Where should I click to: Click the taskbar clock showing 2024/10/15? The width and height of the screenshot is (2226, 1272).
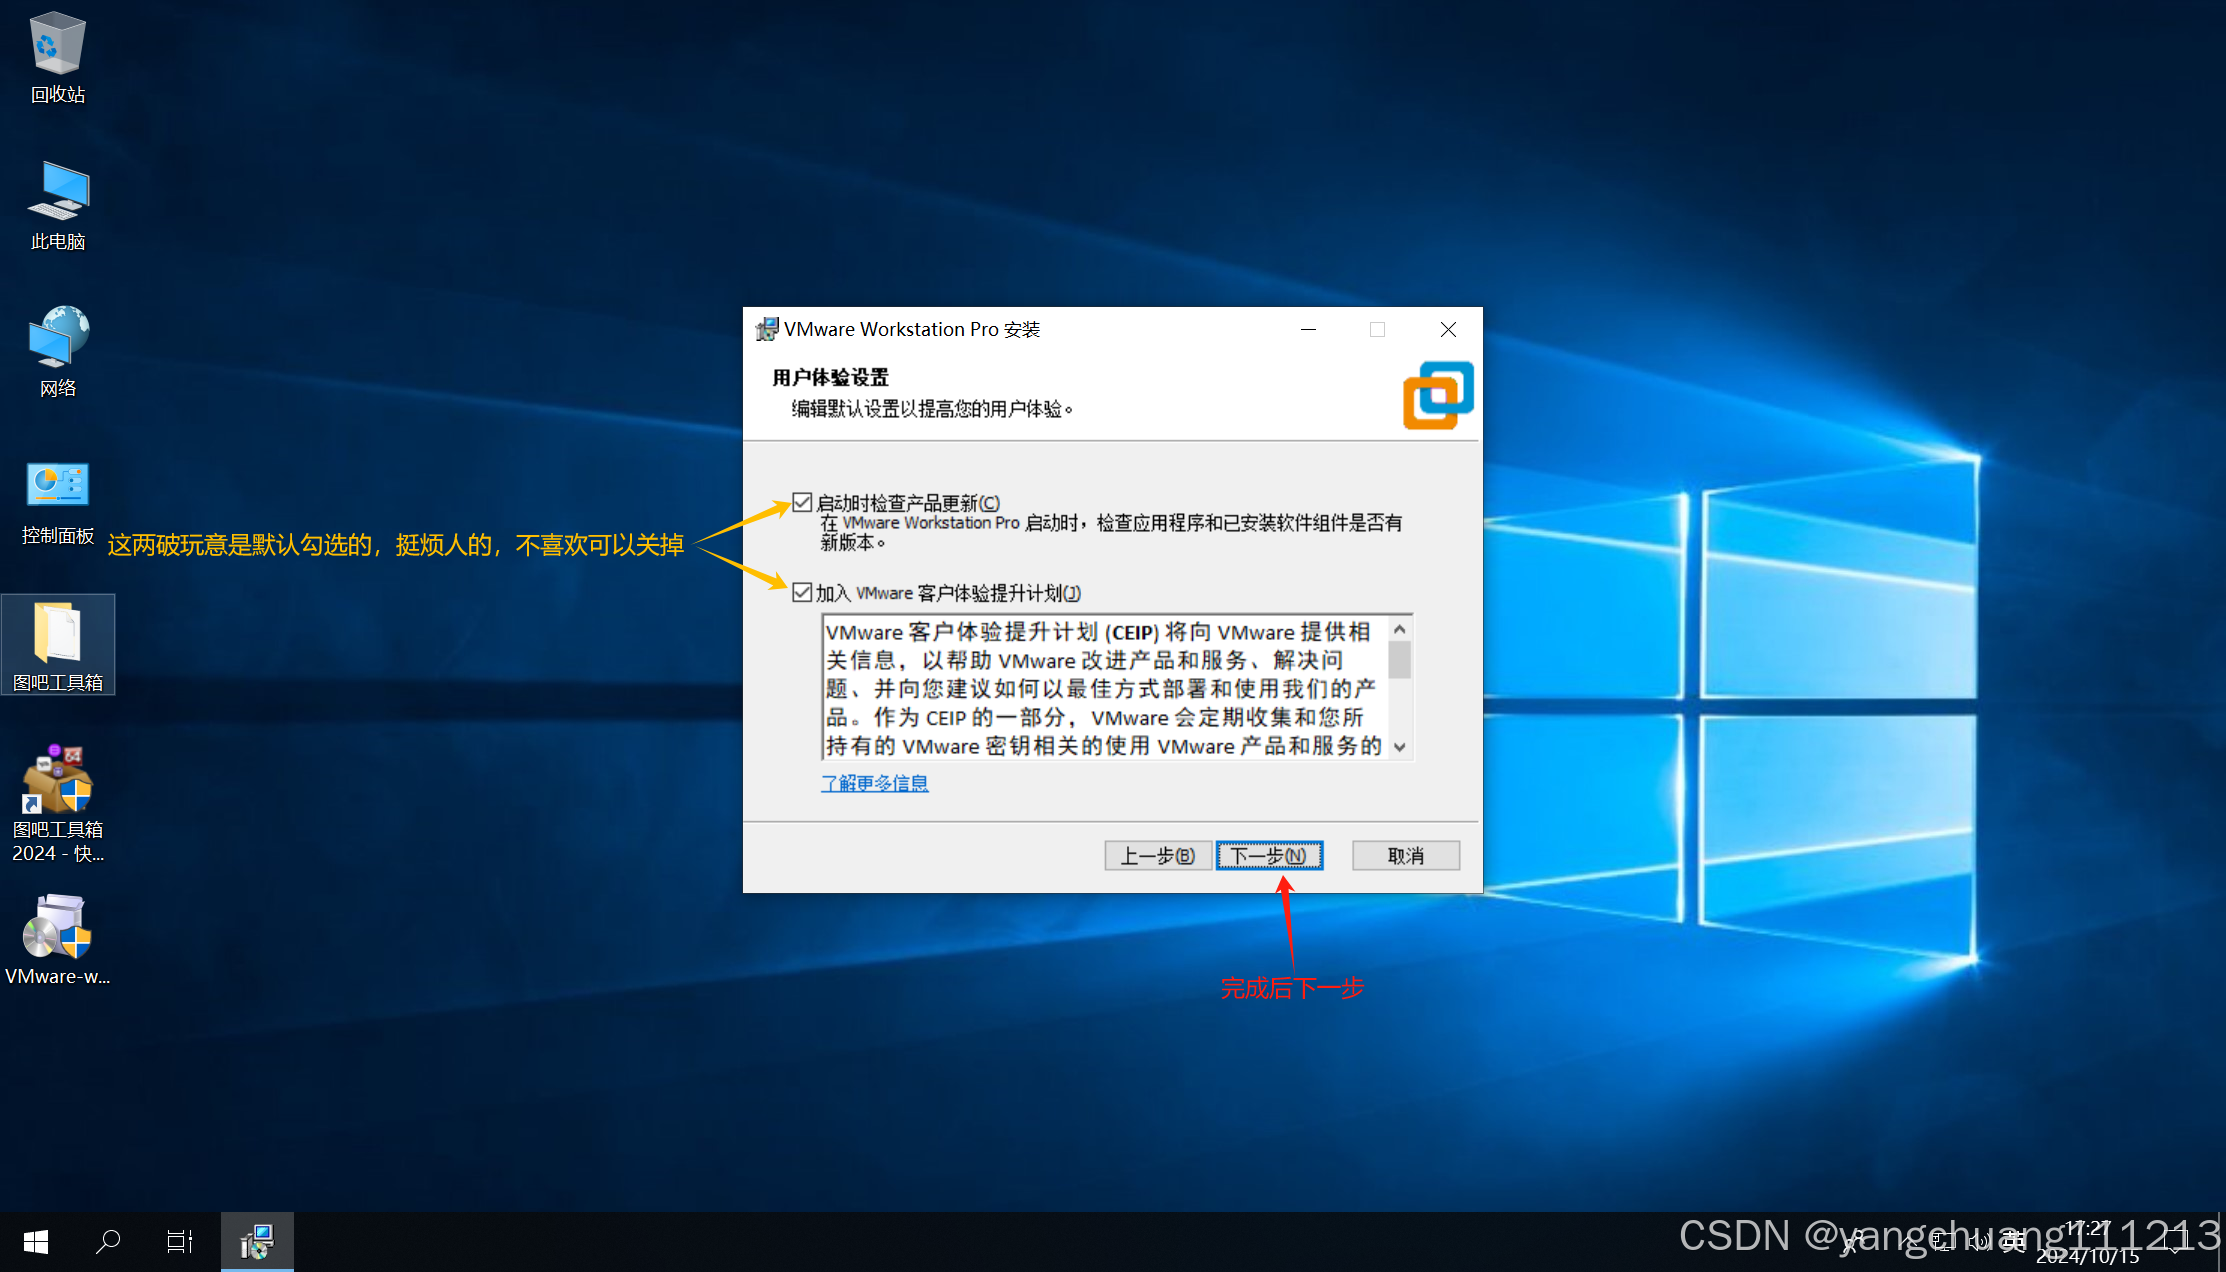click(x=2088, y=1242)
